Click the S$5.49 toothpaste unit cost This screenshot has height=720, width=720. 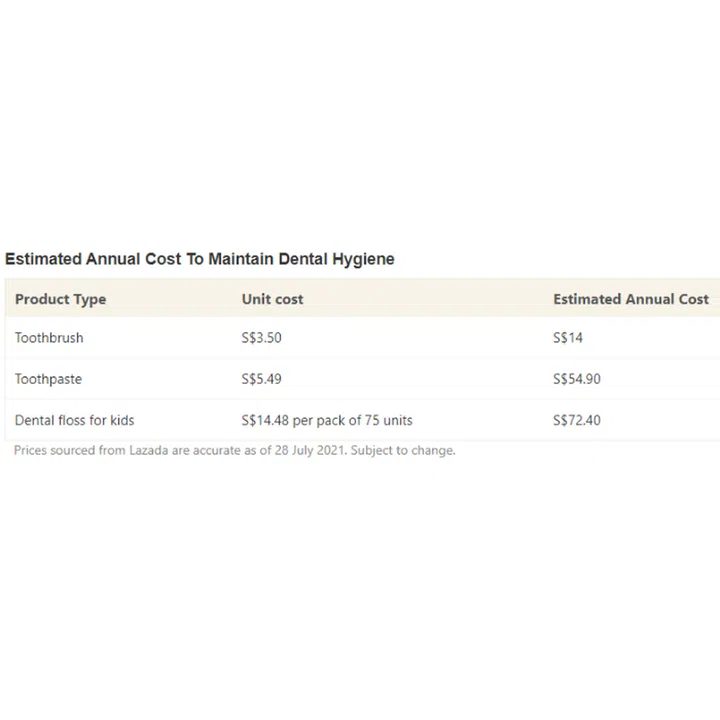261,379
